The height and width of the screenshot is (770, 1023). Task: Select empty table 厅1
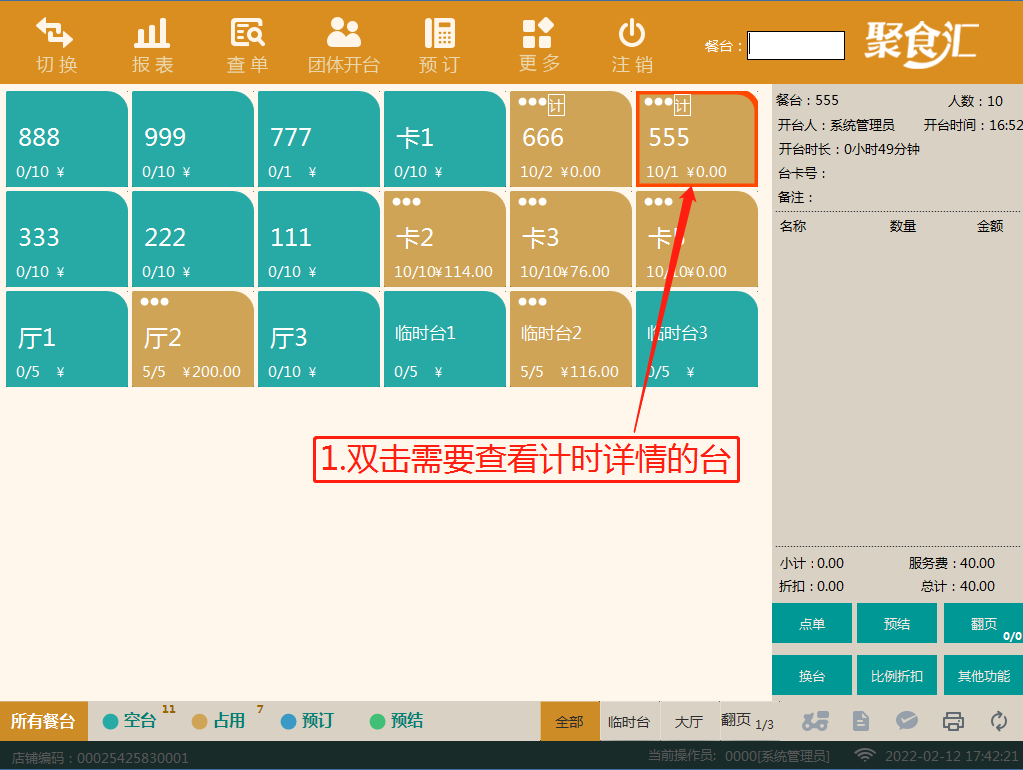coord(67,339)
